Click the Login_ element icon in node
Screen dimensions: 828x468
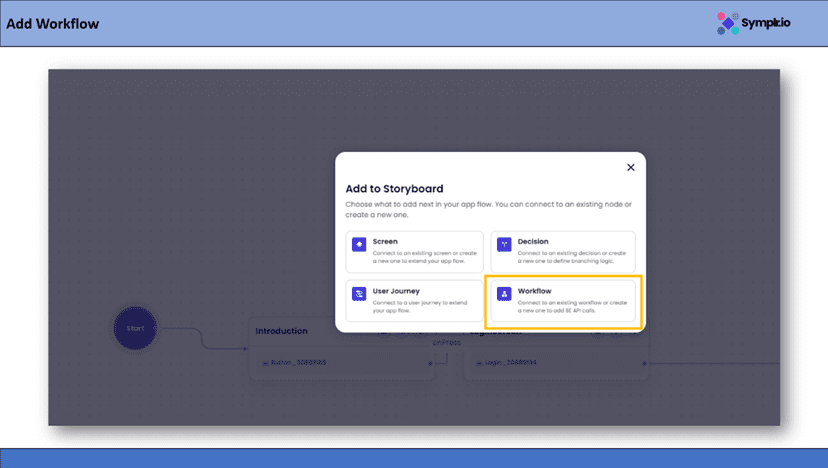click(x=481, y=363)
